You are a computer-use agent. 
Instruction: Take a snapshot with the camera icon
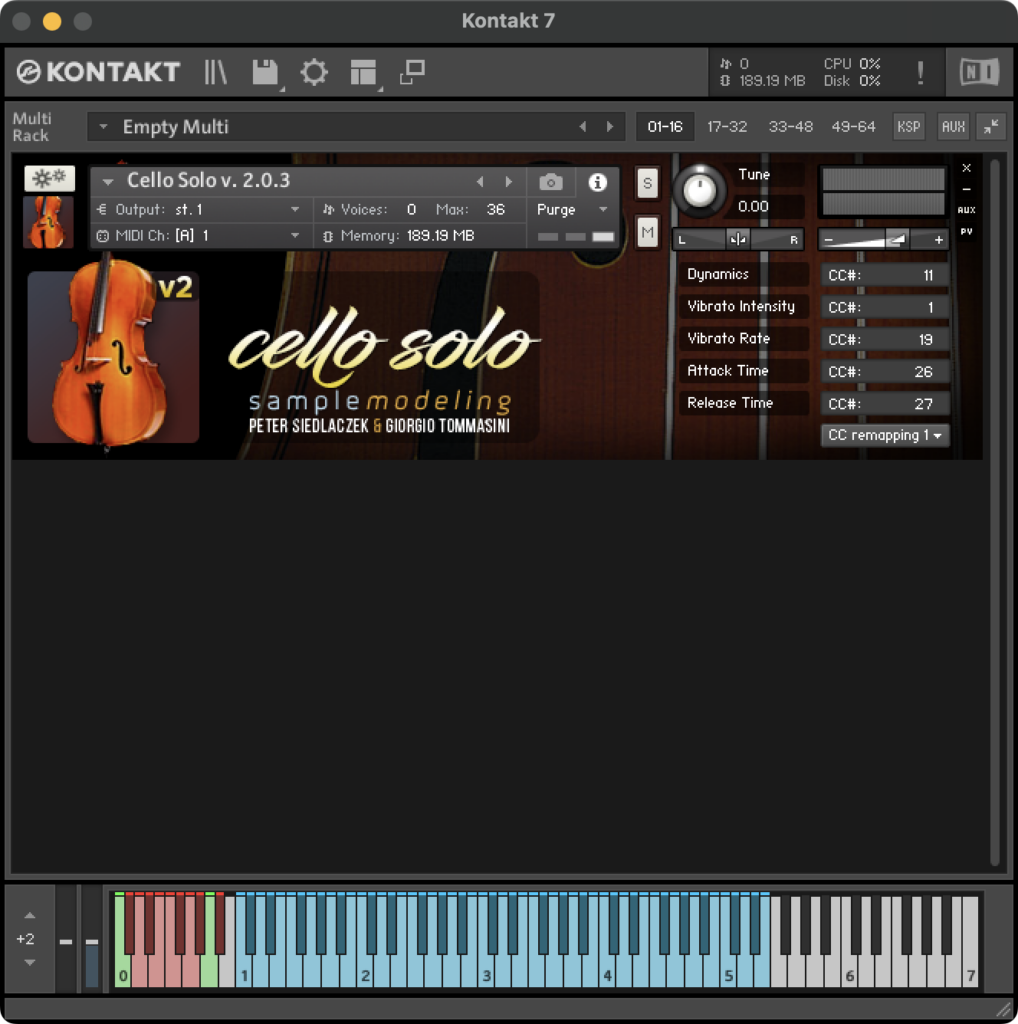(550, 182)
